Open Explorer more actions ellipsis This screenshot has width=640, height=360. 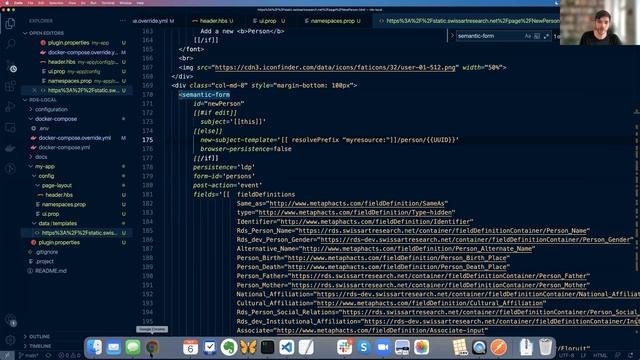pos(123,21)
